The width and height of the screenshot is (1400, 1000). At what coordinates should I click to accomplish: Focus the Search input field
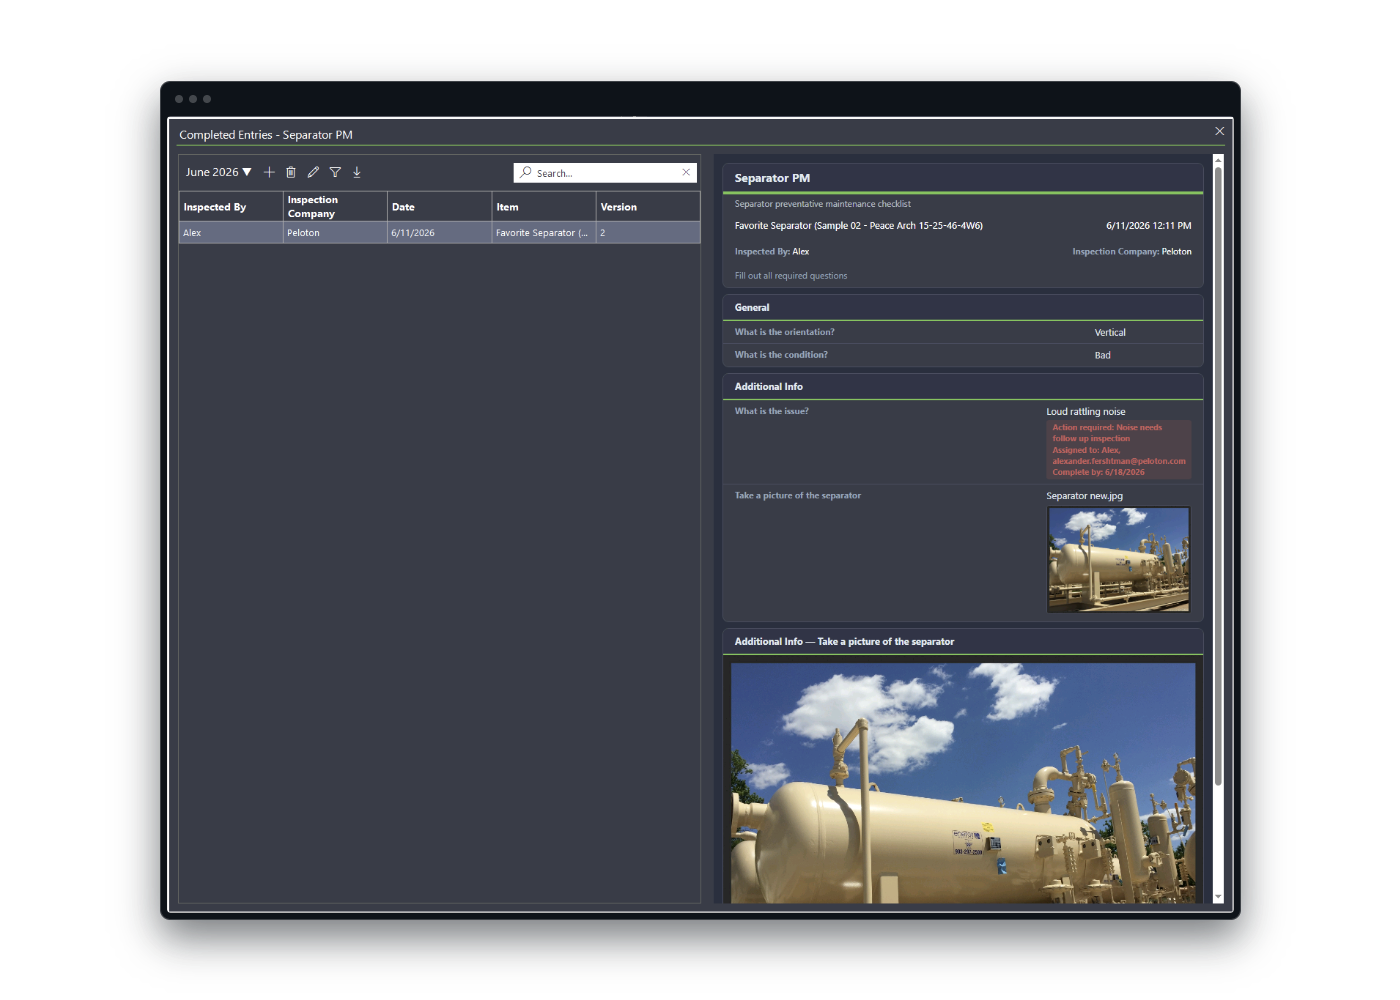tap(606, 173)
